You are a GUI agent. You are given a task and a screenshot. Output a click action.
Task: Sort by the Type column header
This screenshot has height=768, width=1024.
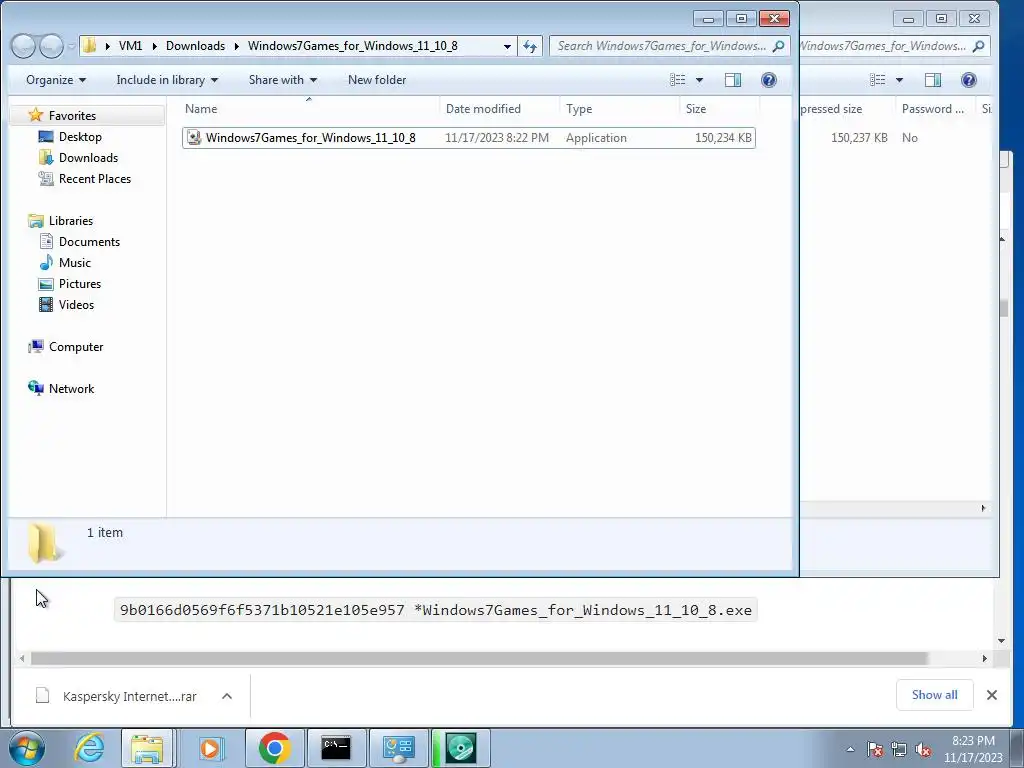point(619,109)
